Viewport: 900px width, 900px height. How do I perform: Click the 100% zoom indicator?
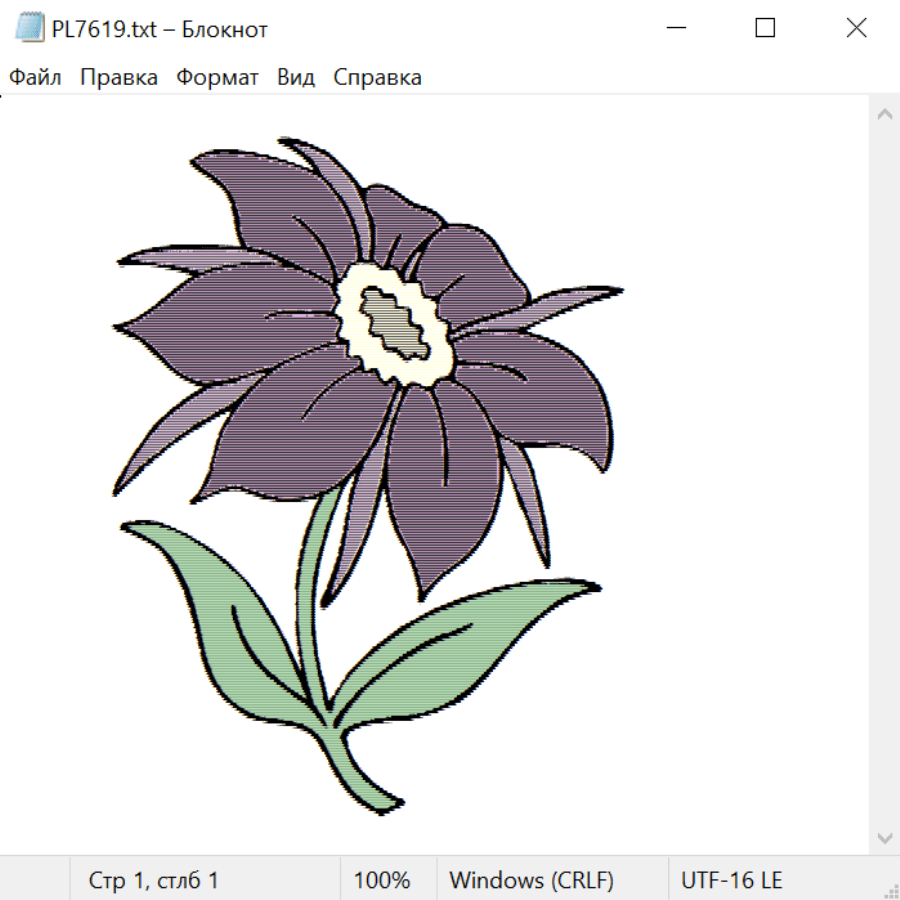pyautogui.click(x=382, y=881)
